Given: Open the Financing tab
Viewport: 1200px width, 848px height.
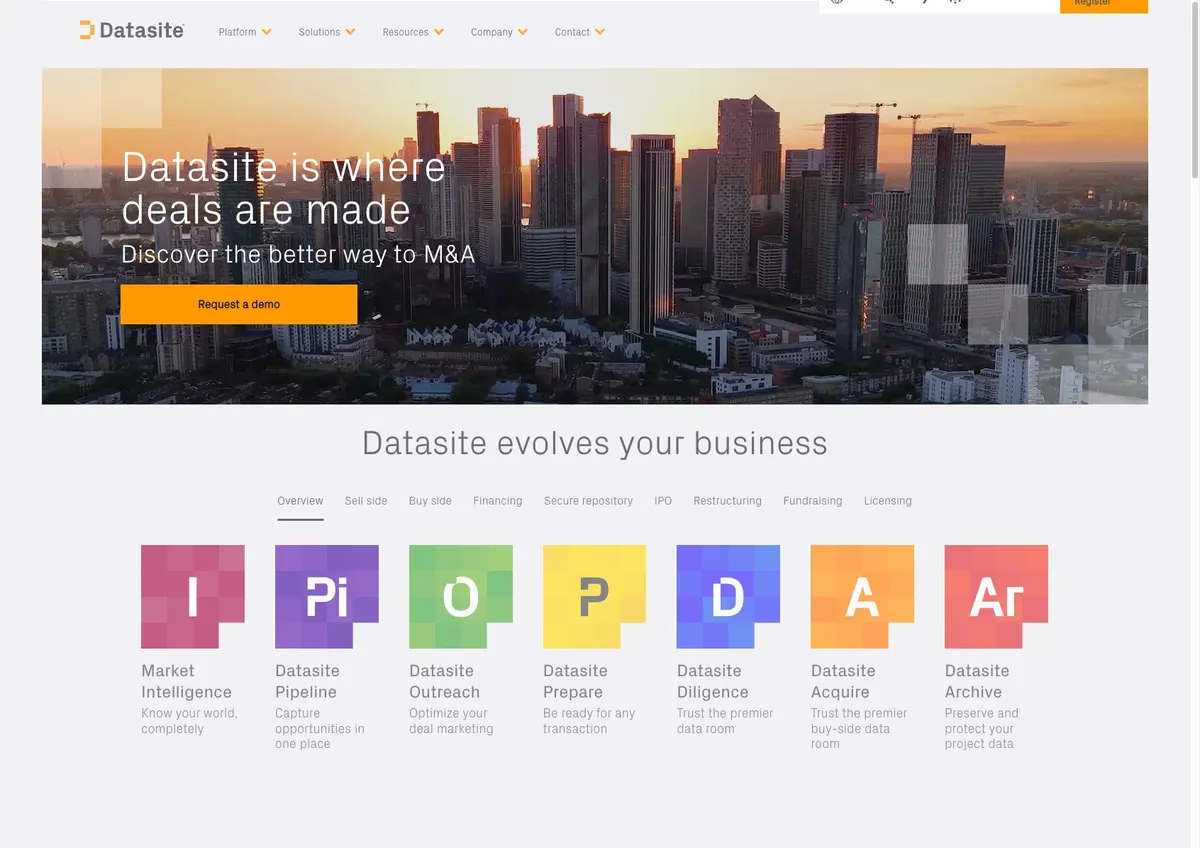Looking at the screenshot, I should click(x=498, y=501).
